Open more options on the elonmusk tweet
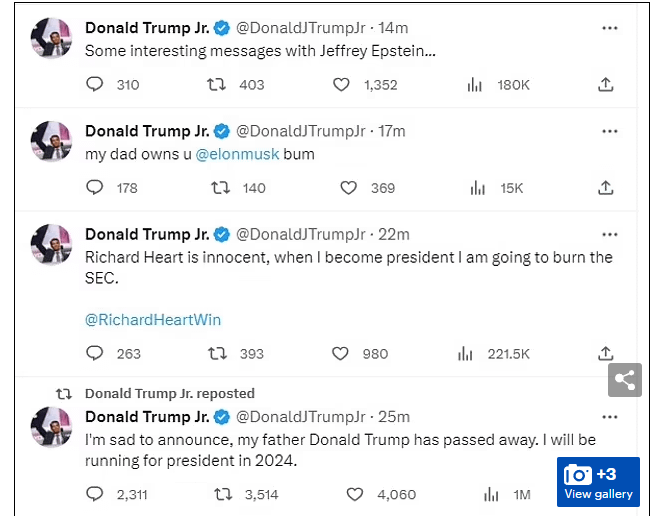 pos(609,131)
